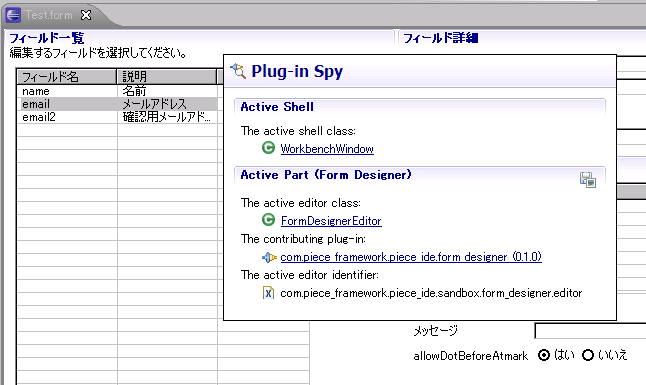Click the allowDotBeforeAtmark label
Viewport: 646px width, 385px height.
[470, 356]
